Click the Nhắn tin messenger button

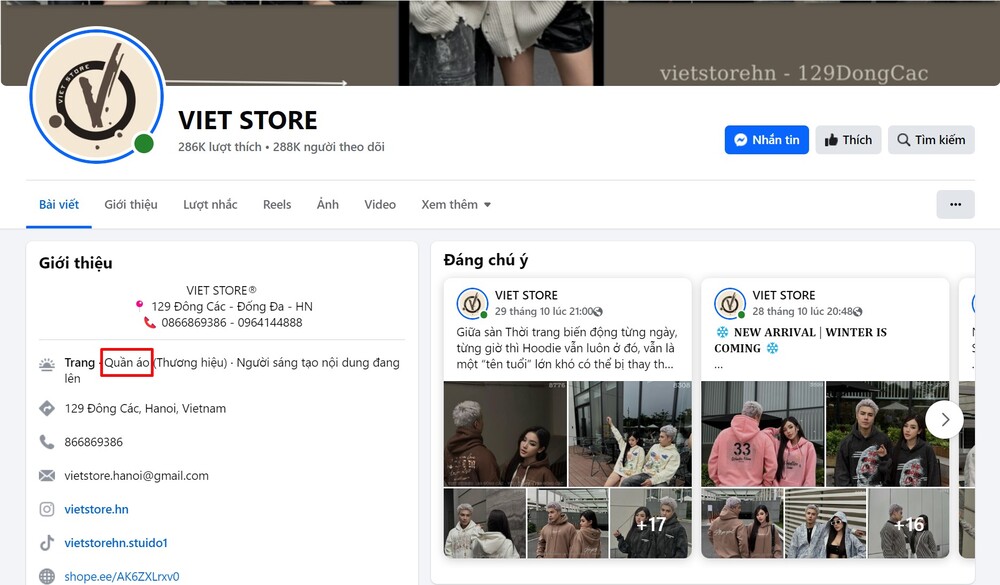(767, 140)
